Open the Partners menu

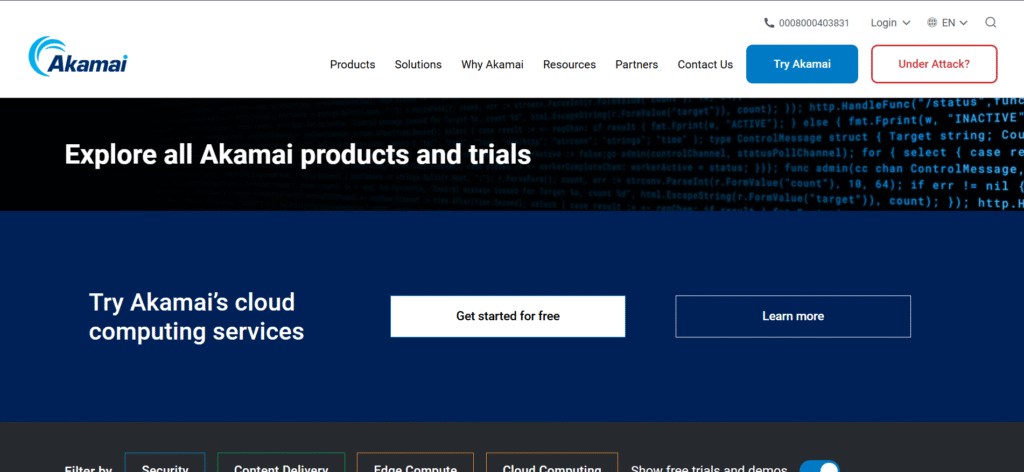click(x=637, y=65)
